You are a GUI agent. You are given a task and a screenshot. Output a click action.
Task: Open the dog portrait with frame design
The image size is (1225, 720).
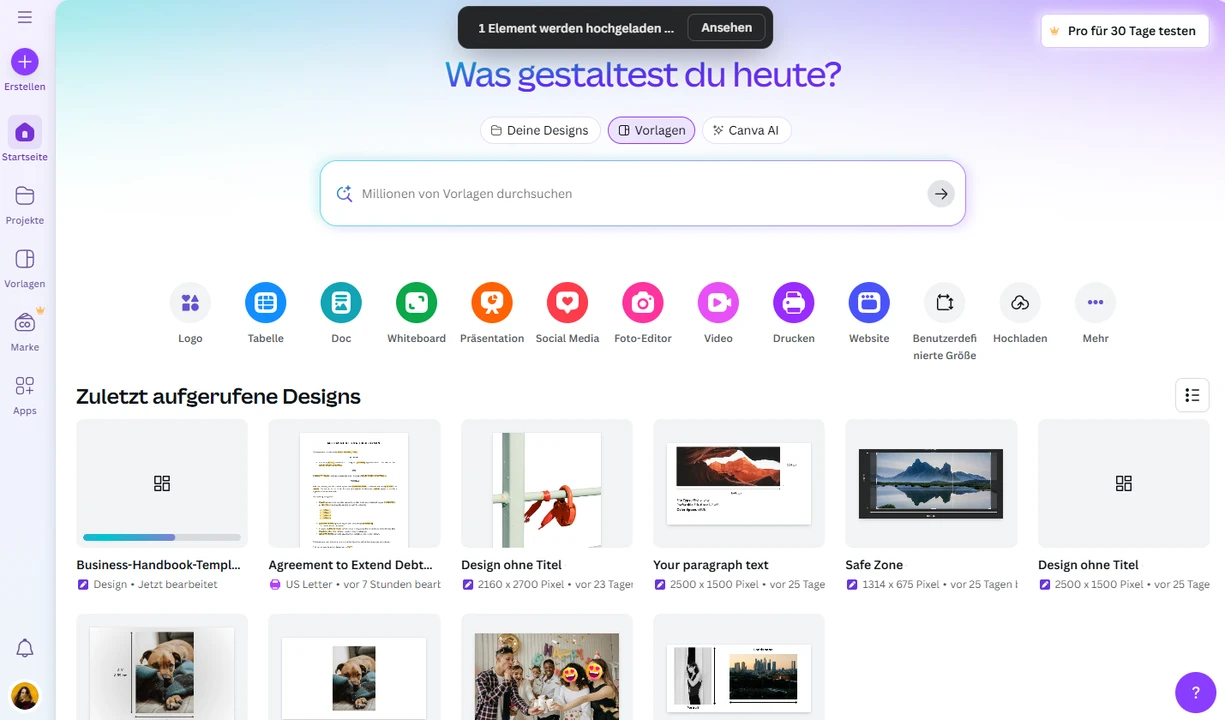pyautogui.click(x=162, y=667)
